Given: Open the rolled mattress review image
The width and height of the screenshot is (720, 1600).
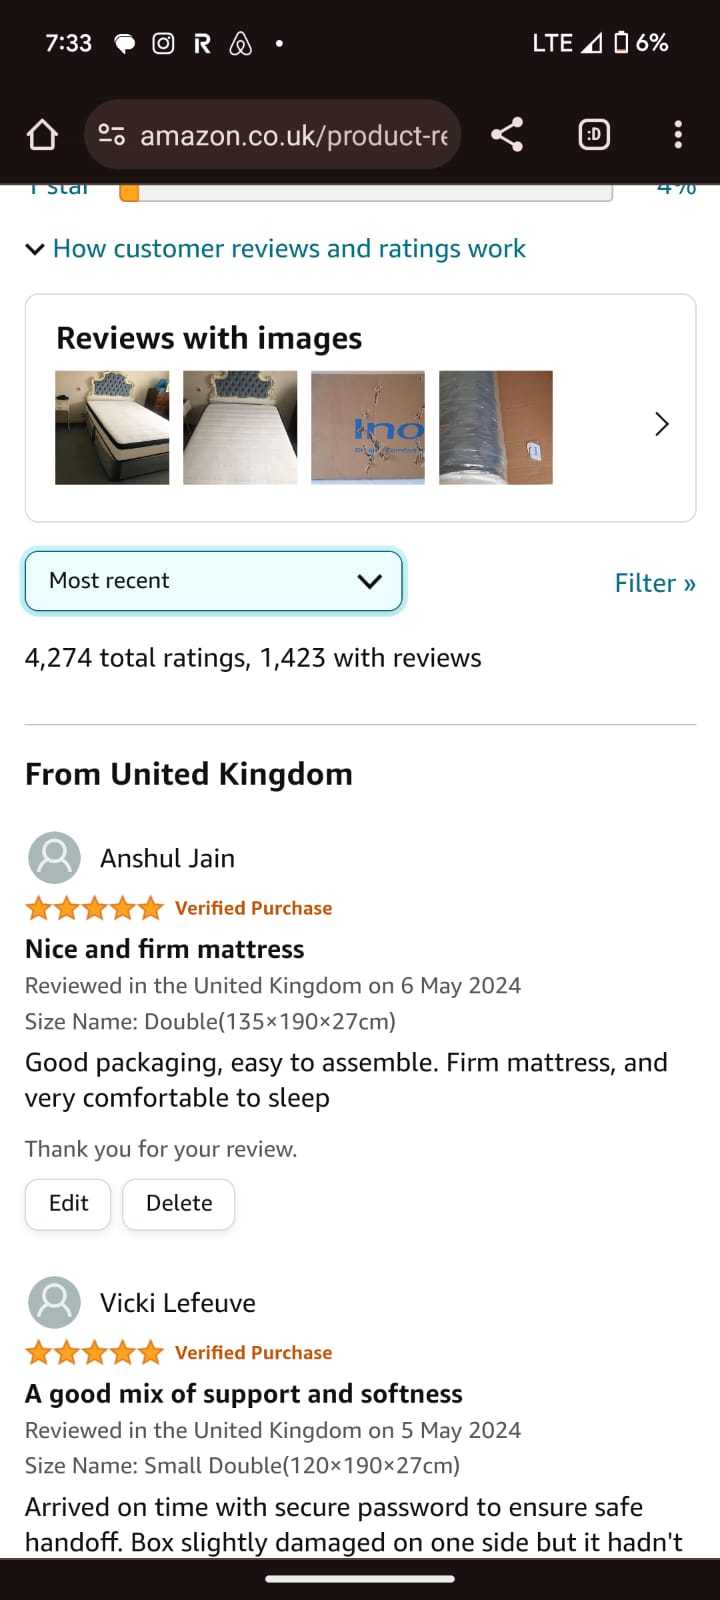Looking at the screenshot, I should pyautogui.click(x=496, y=428).
